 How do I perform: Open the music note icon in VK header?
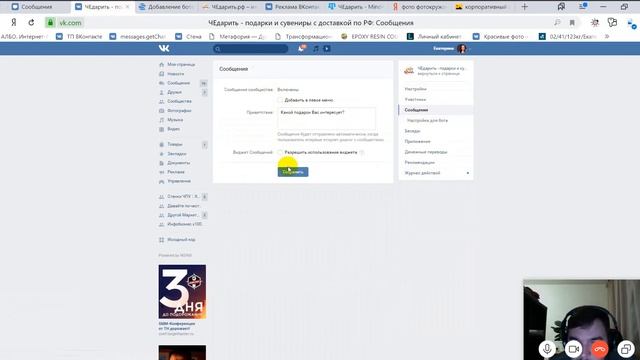[316, 49]
